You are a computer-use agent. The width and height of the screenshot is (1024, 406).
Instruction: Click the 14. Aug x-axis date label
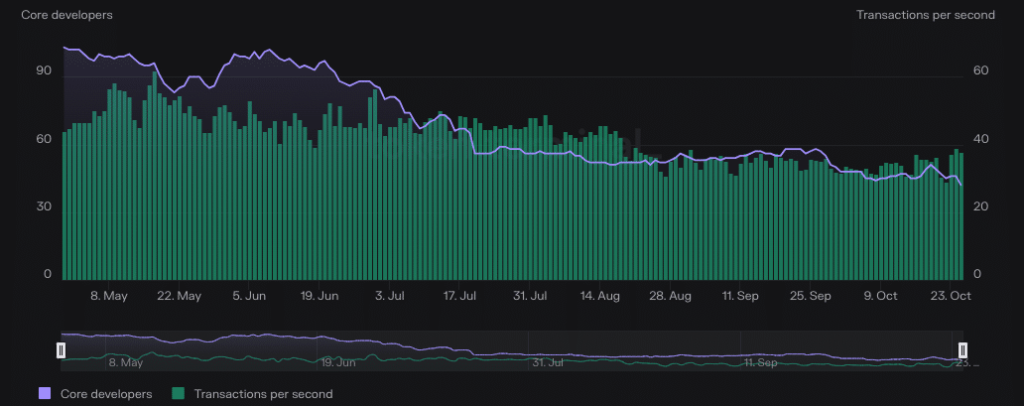coord(600,296)
